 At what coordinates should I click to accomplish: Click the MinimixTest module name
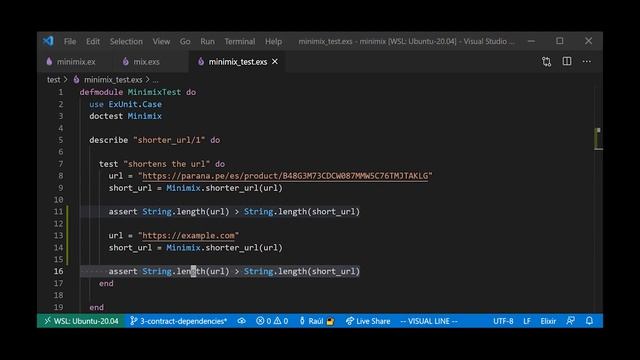pos(154,92)
